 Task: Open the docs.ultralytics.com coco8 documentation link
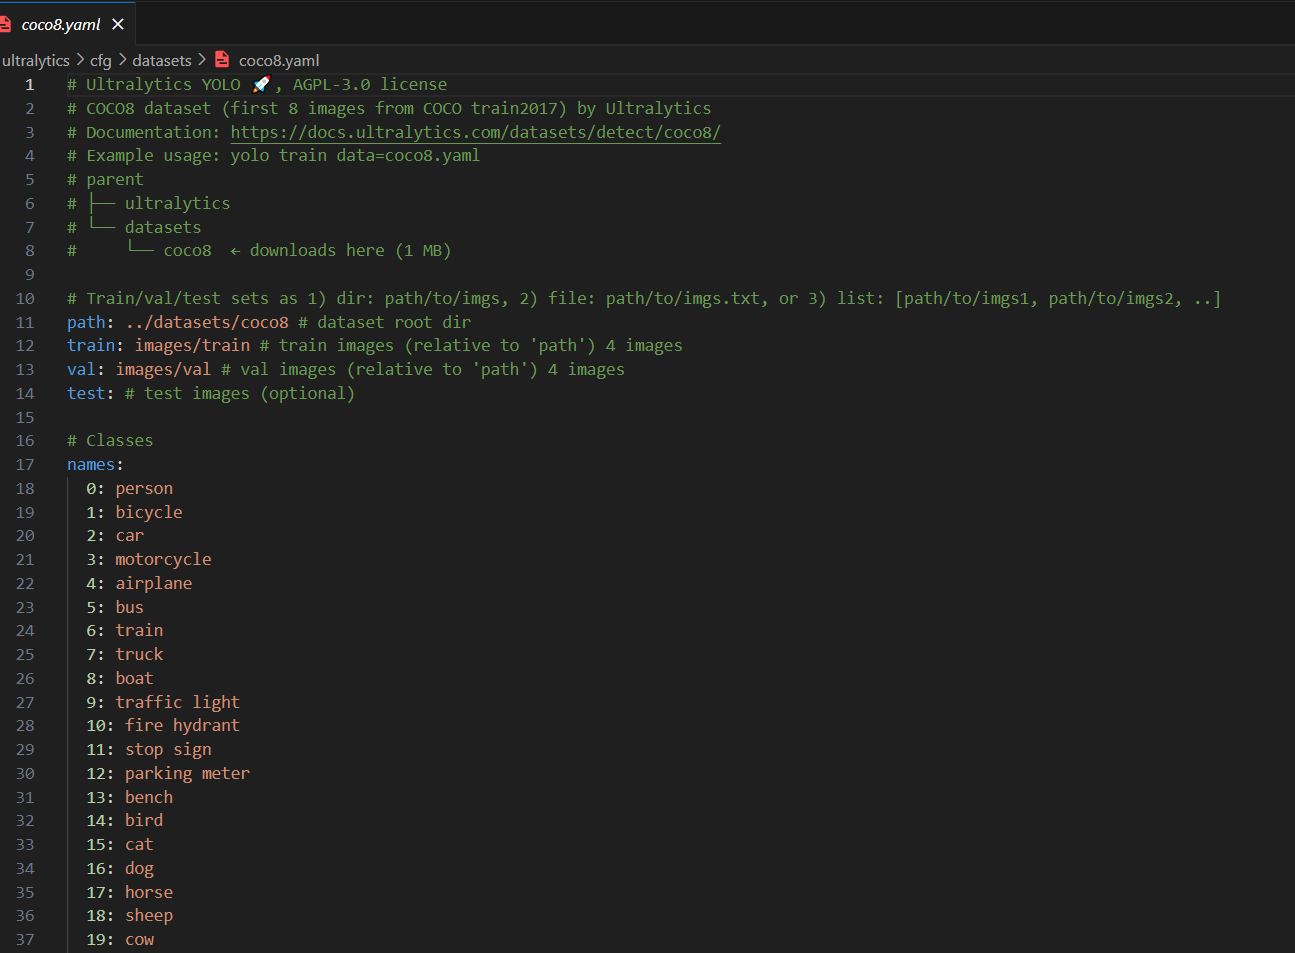(475, 132)
